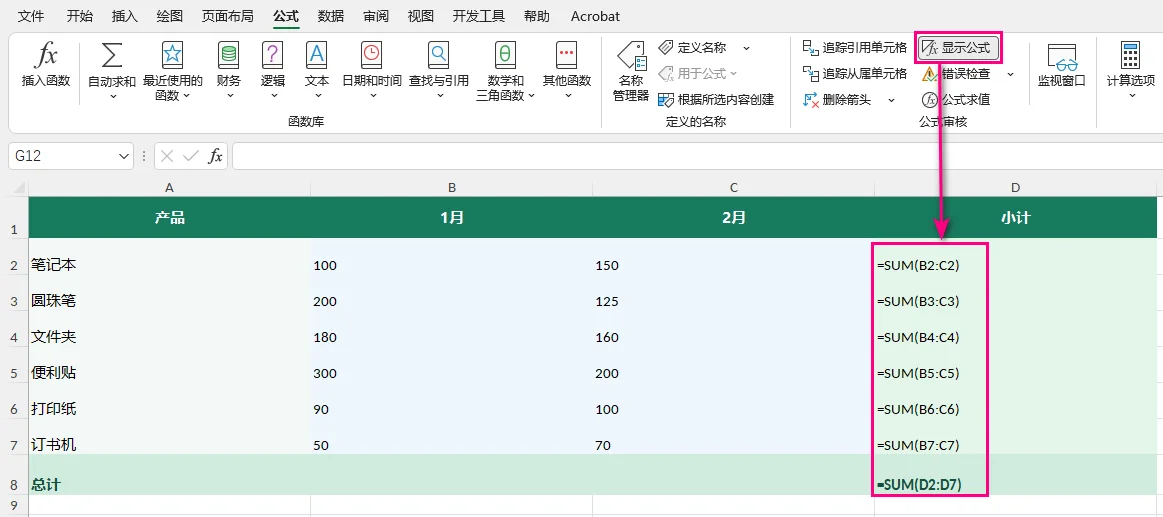1163x517 pixels.
Task: Open the 监视窗口
Action: [x=1061, y=65]
